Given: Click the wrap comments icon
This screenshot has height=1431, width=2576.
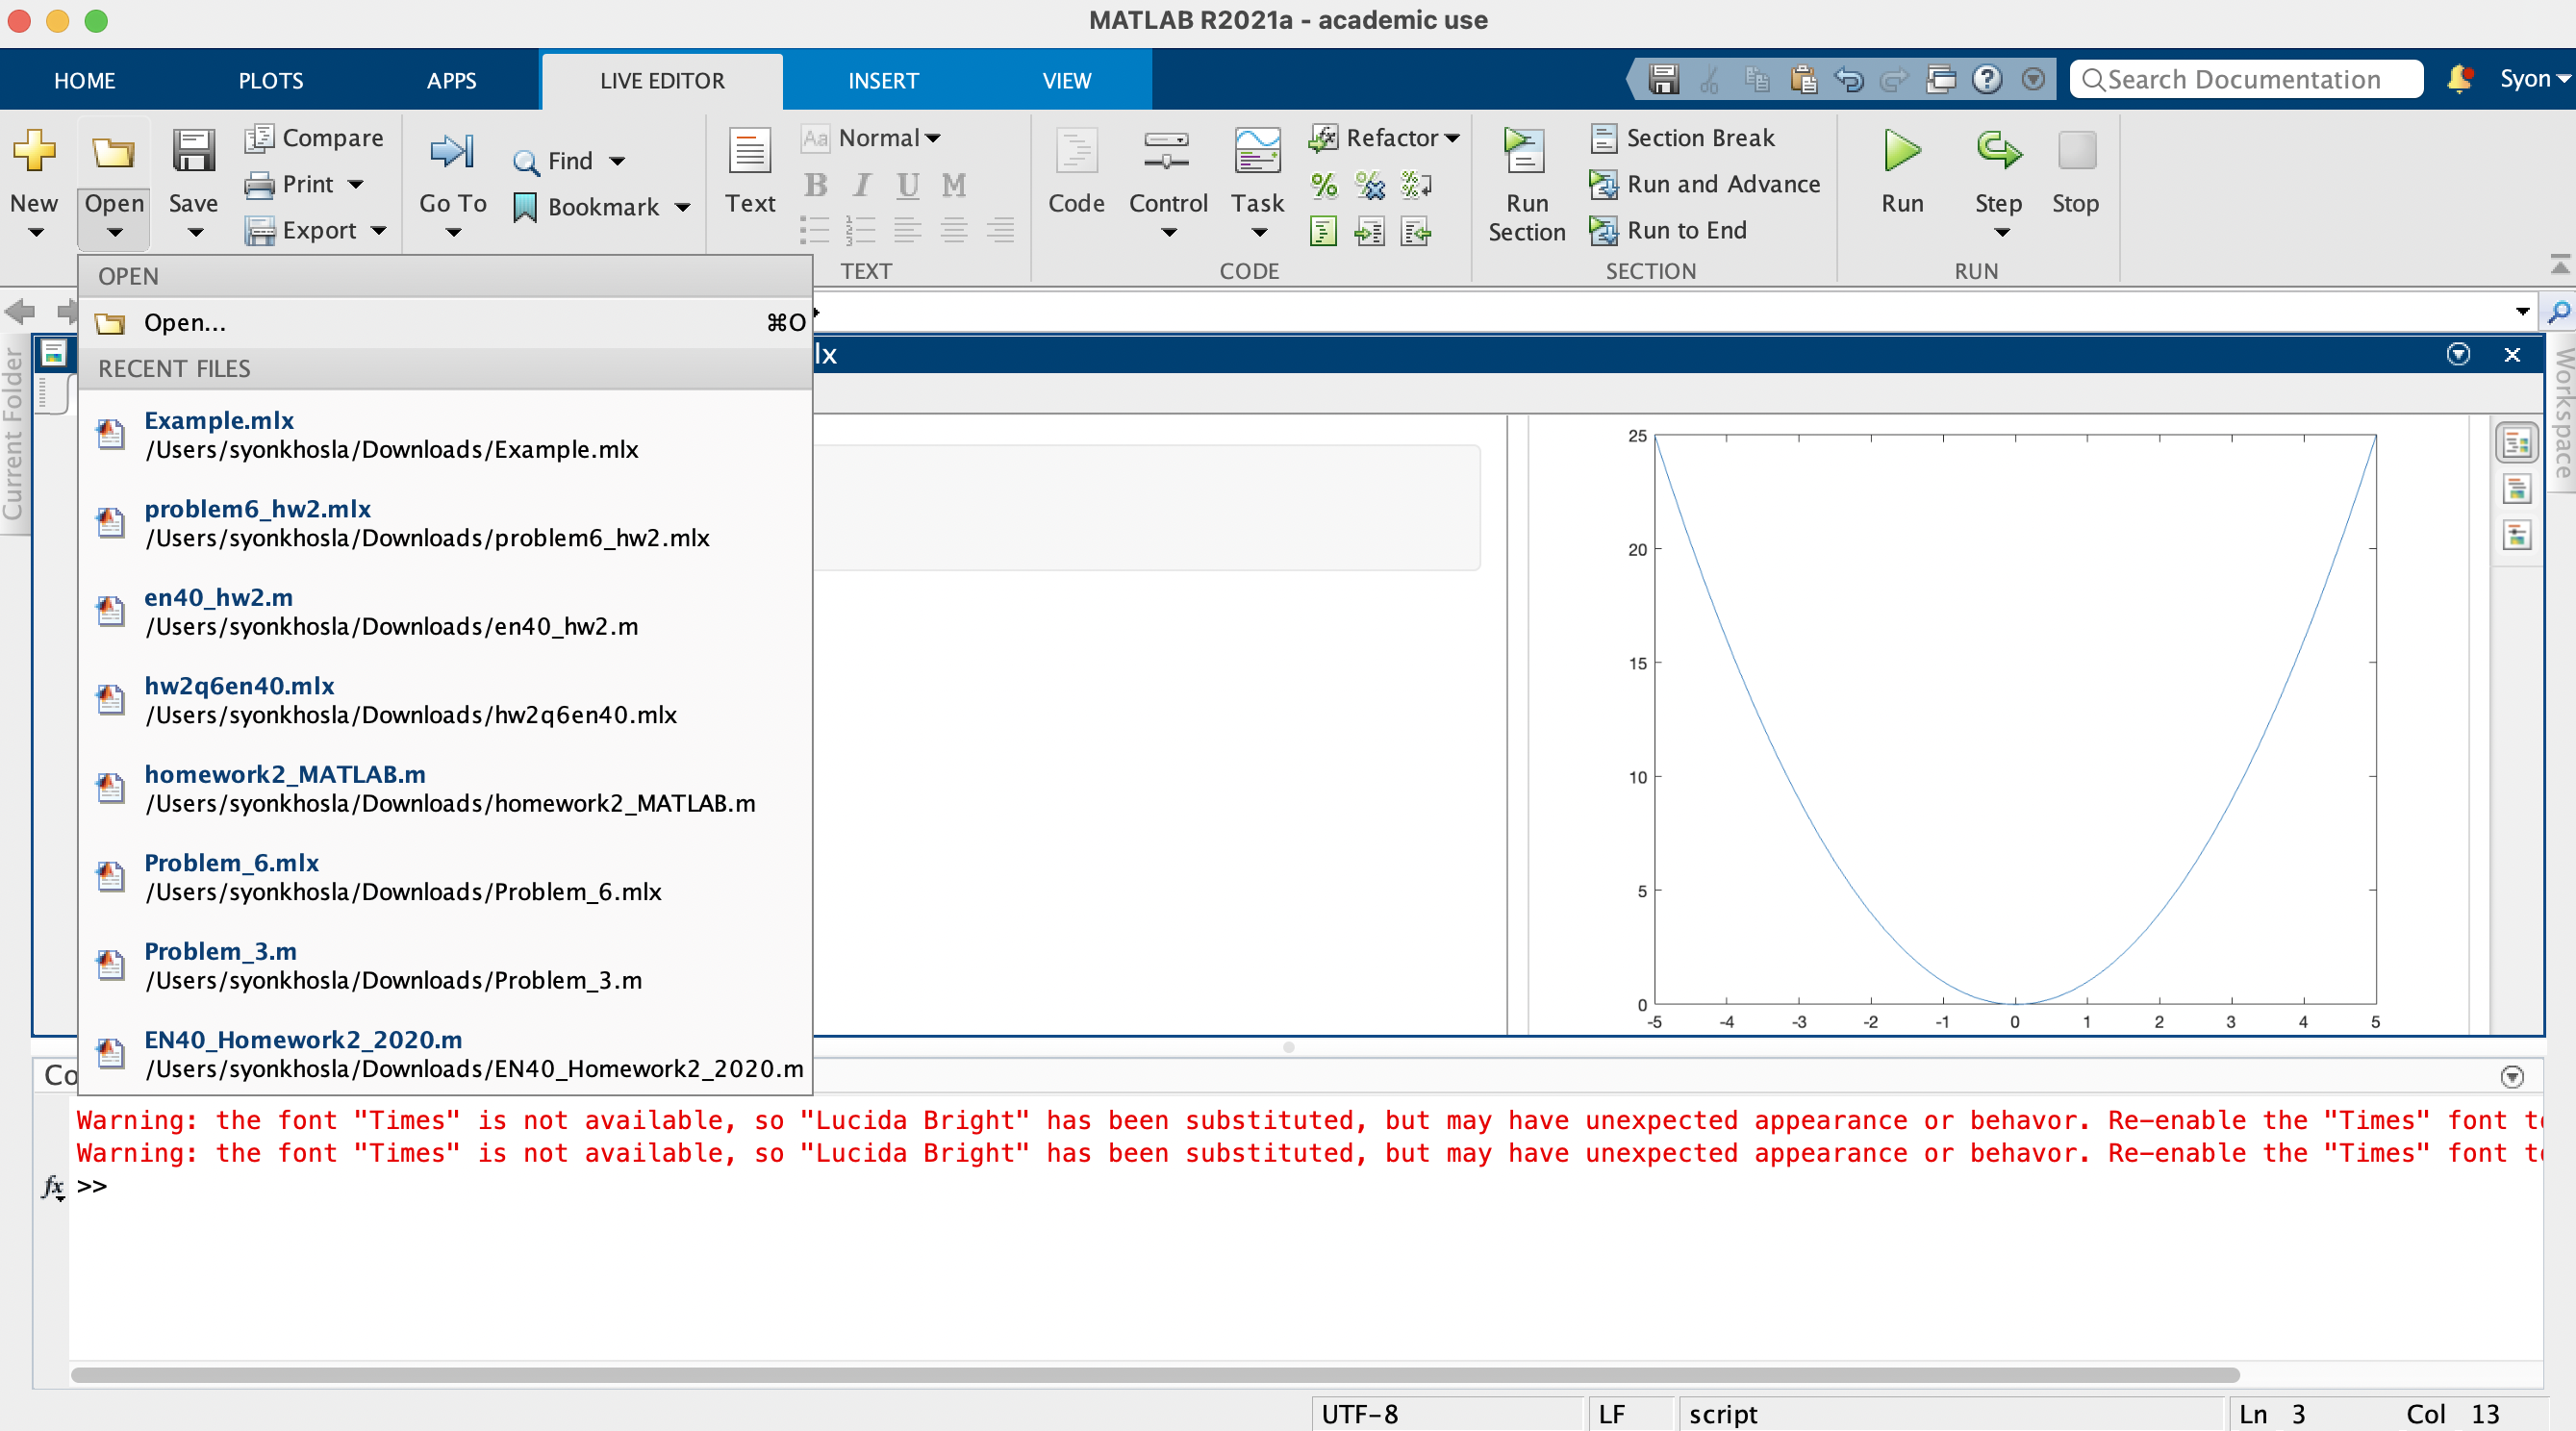Looking at the screenshot, I should pos(1416,185).
